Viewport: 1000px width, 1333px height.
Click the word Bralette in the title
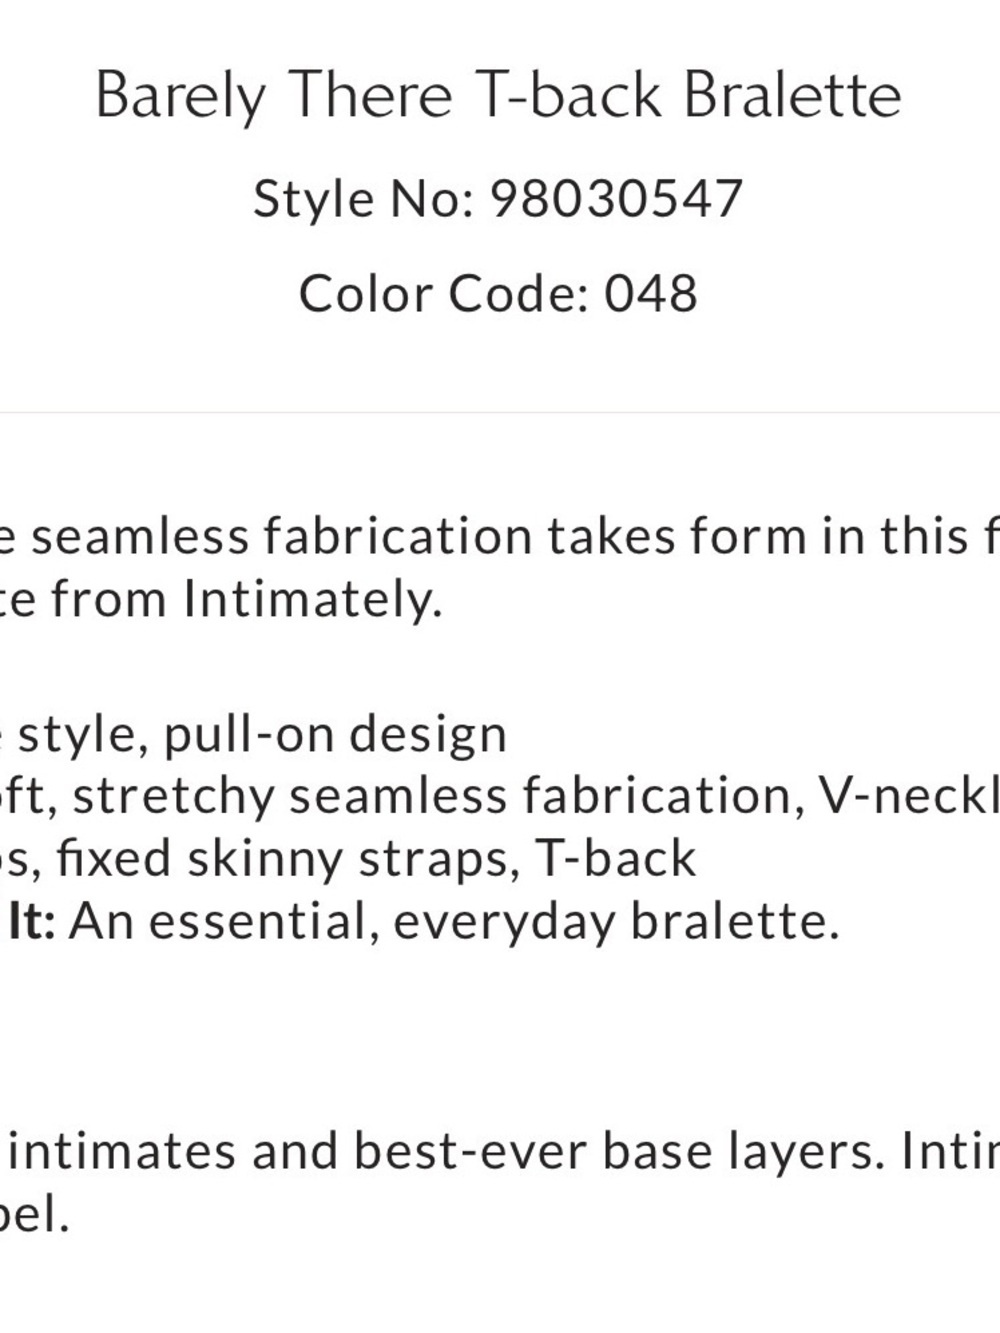(792, 96)
